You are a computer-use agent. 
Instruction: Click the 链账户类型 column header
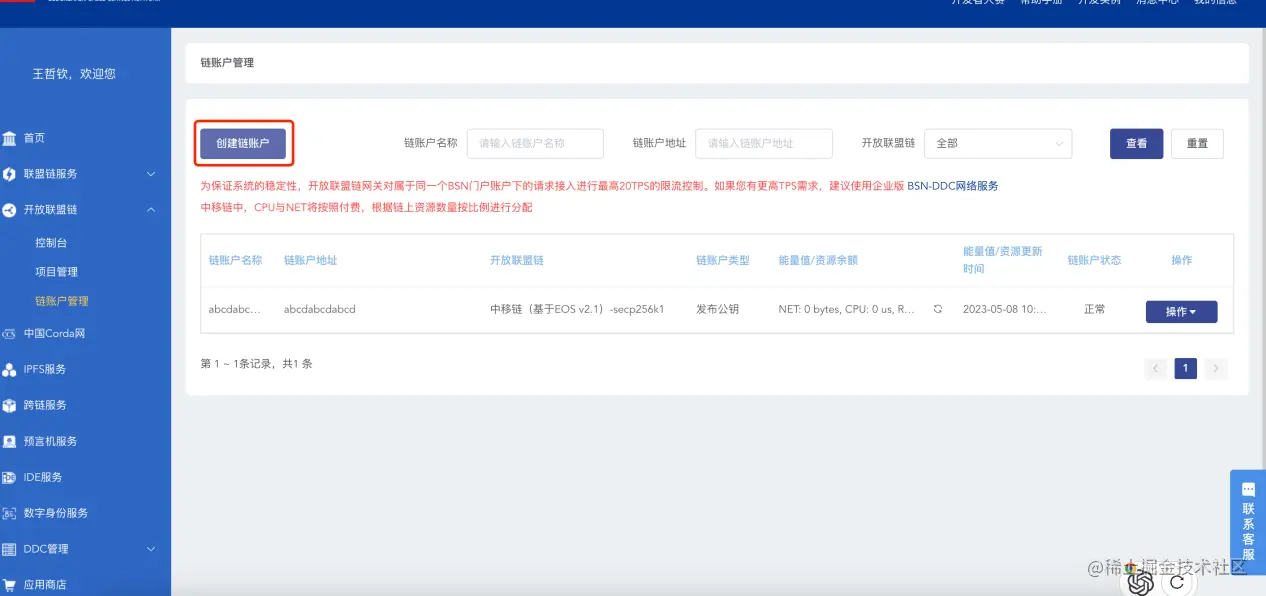pyautogui.click(x=722, y=260)
